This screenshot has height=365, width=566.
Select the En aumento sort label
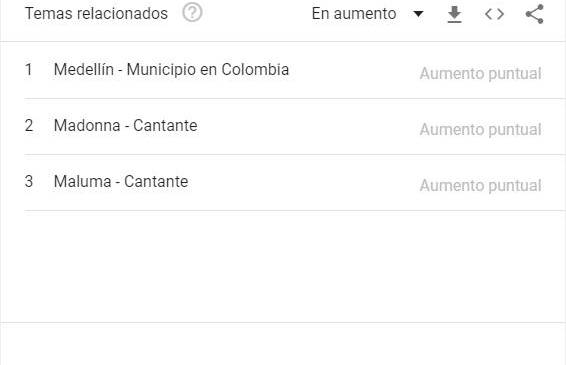354,14
